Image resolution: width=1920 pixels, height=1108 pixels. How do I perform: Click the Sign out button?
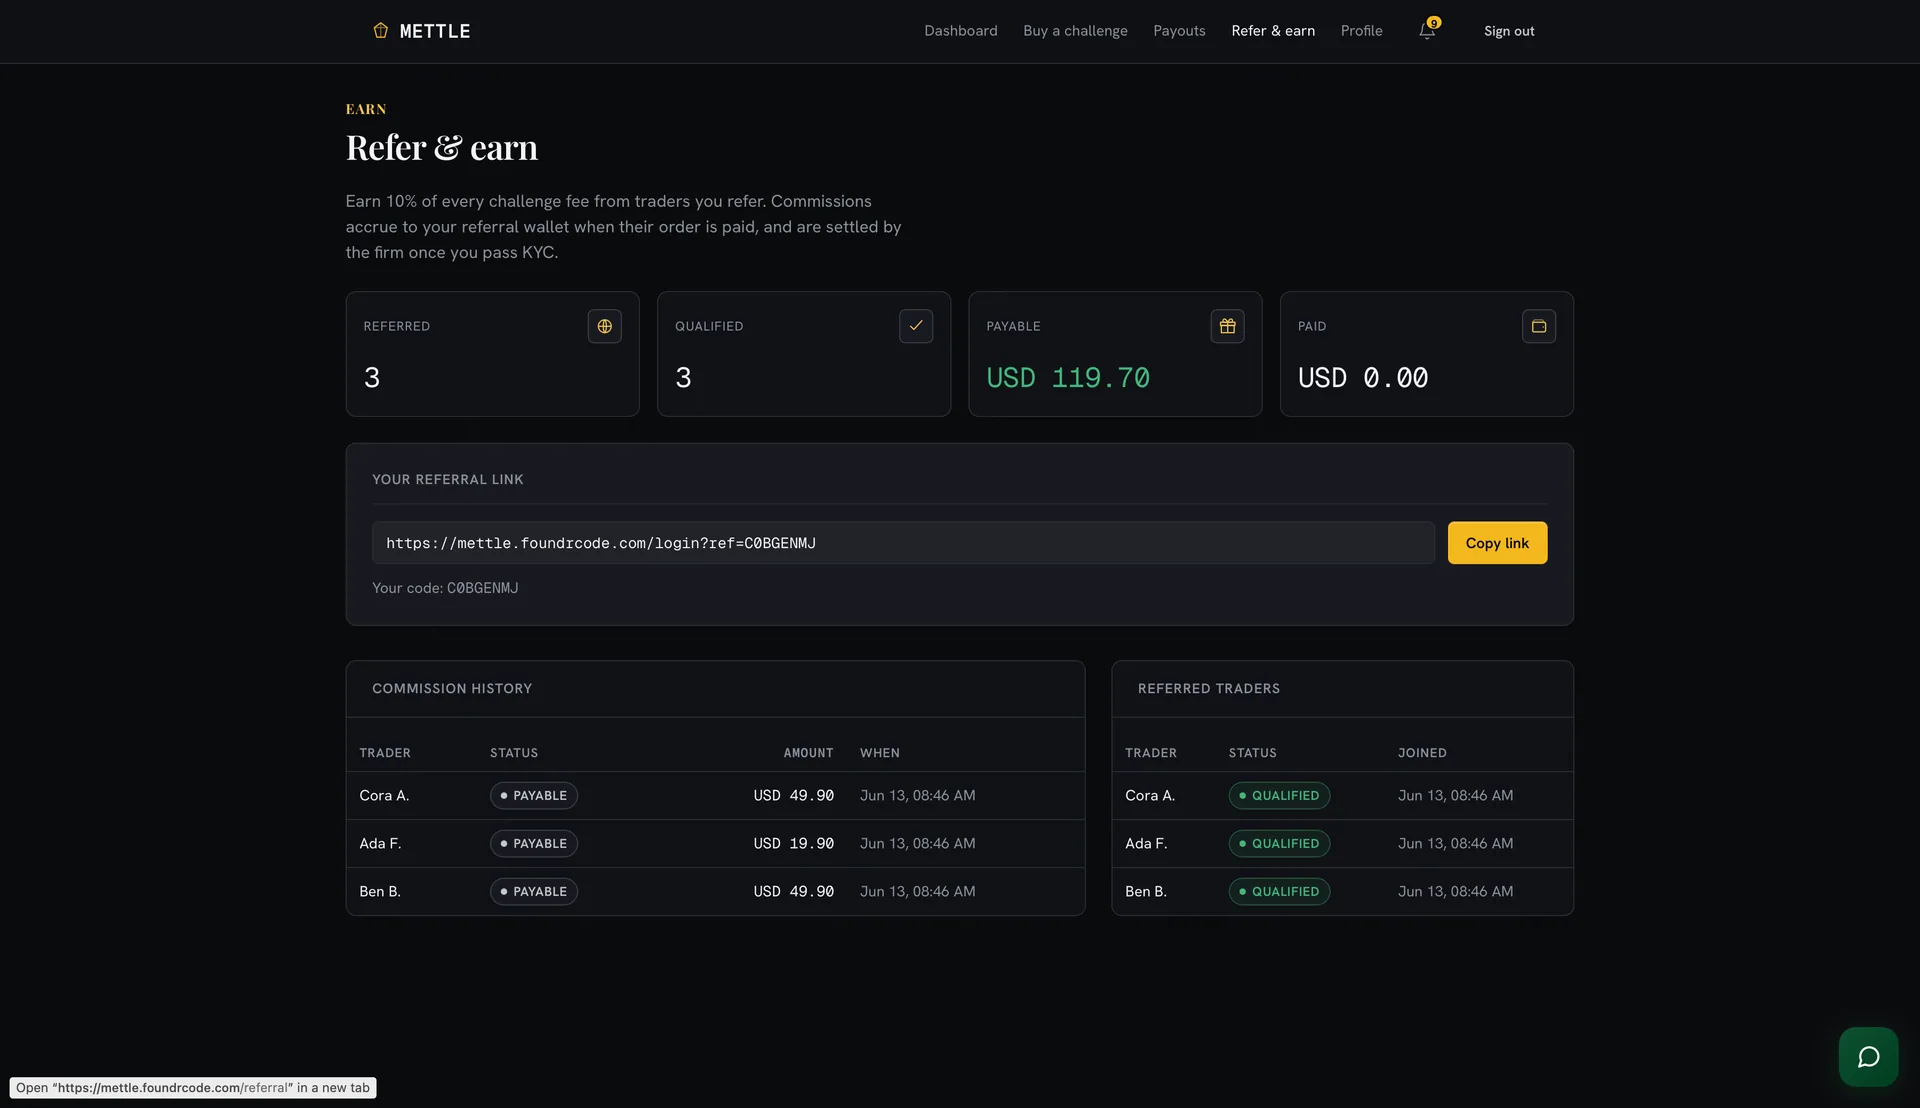coord(1509,31)
